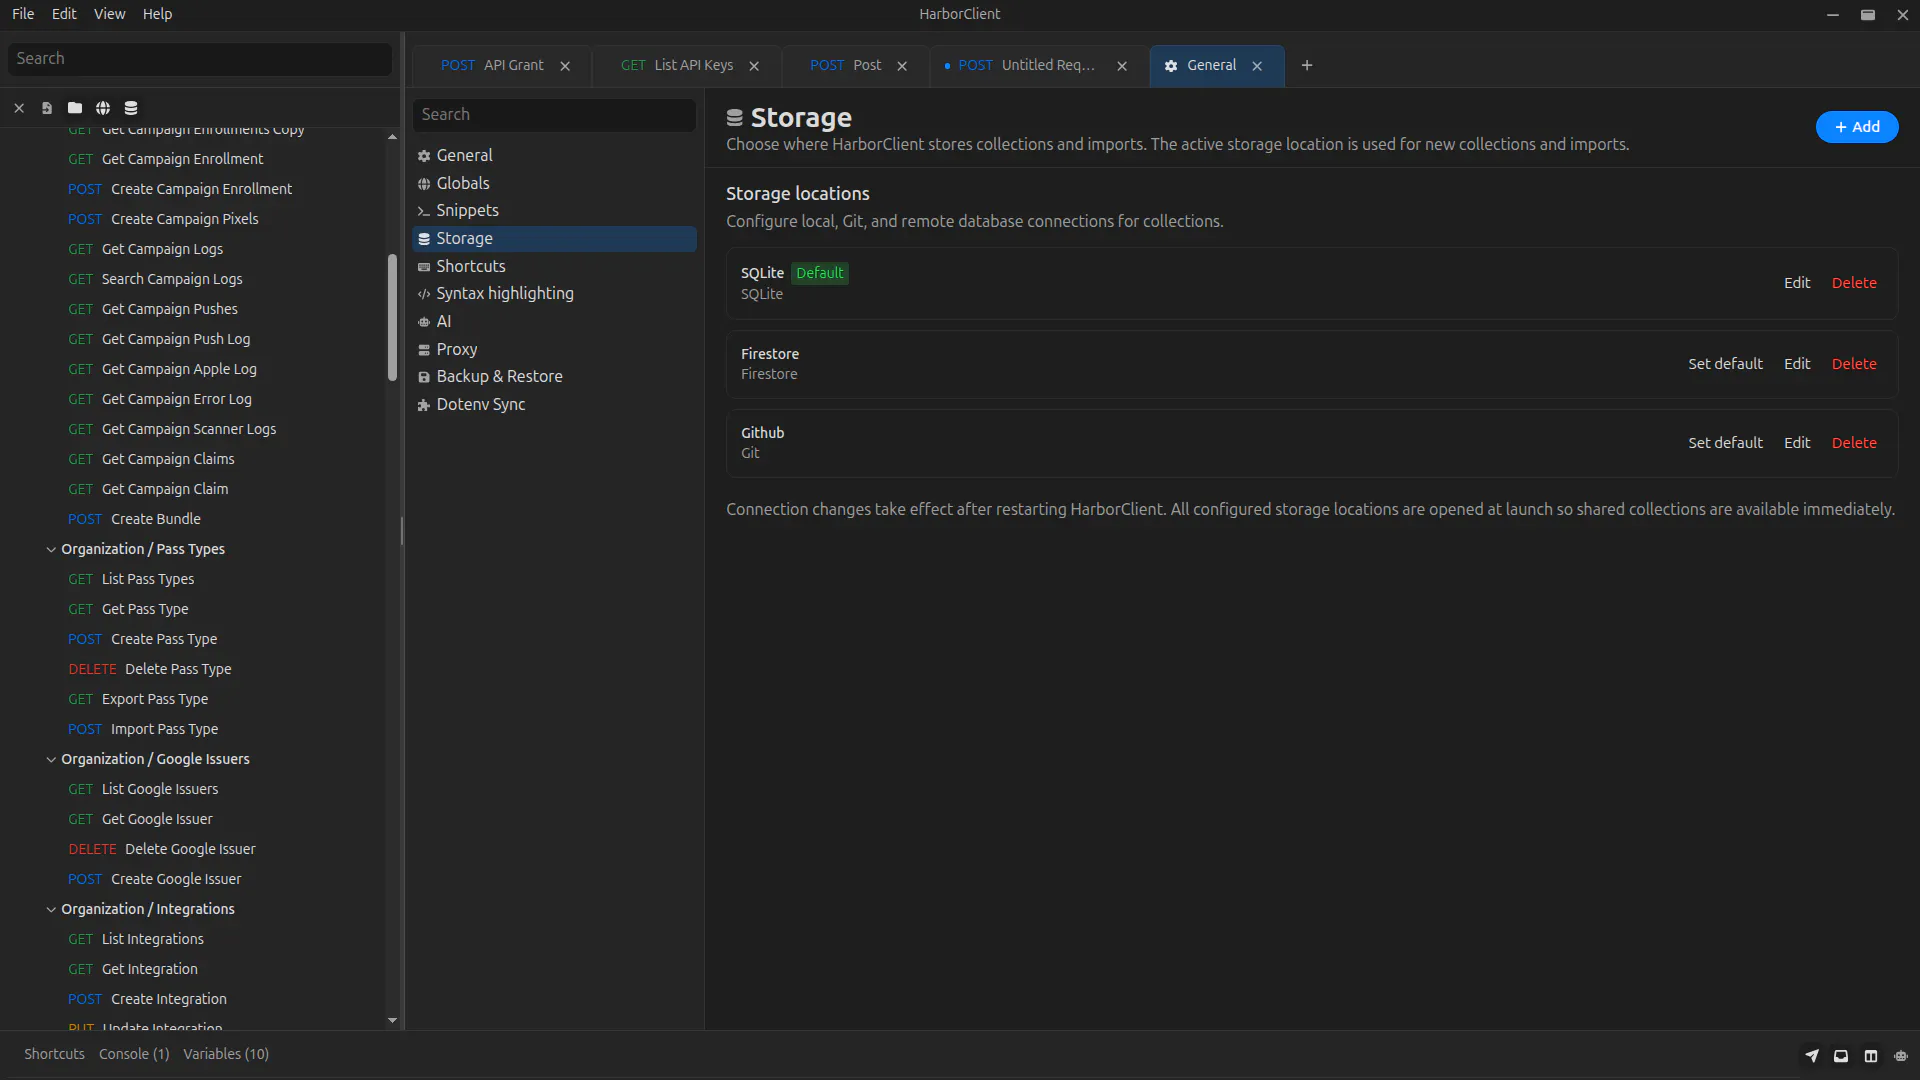
Task: Close the API Grant tab
Action: (565, 66)
